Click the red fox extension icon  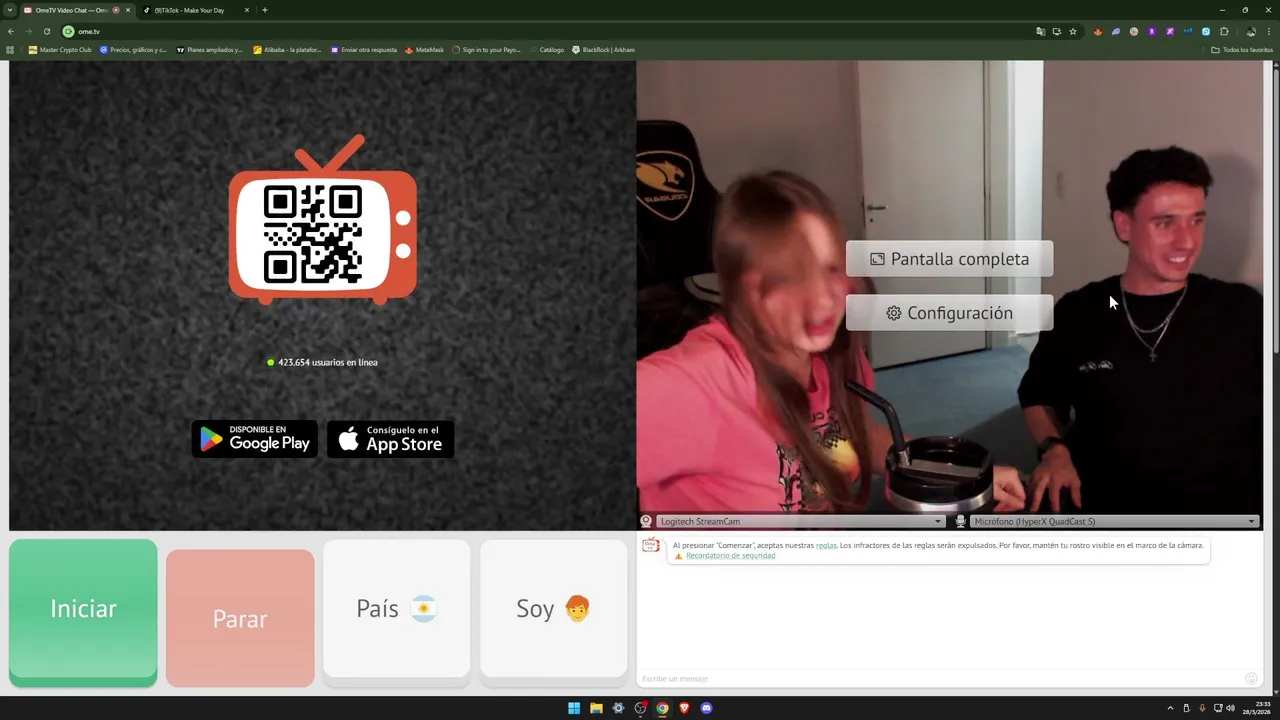click(1098, 31)
